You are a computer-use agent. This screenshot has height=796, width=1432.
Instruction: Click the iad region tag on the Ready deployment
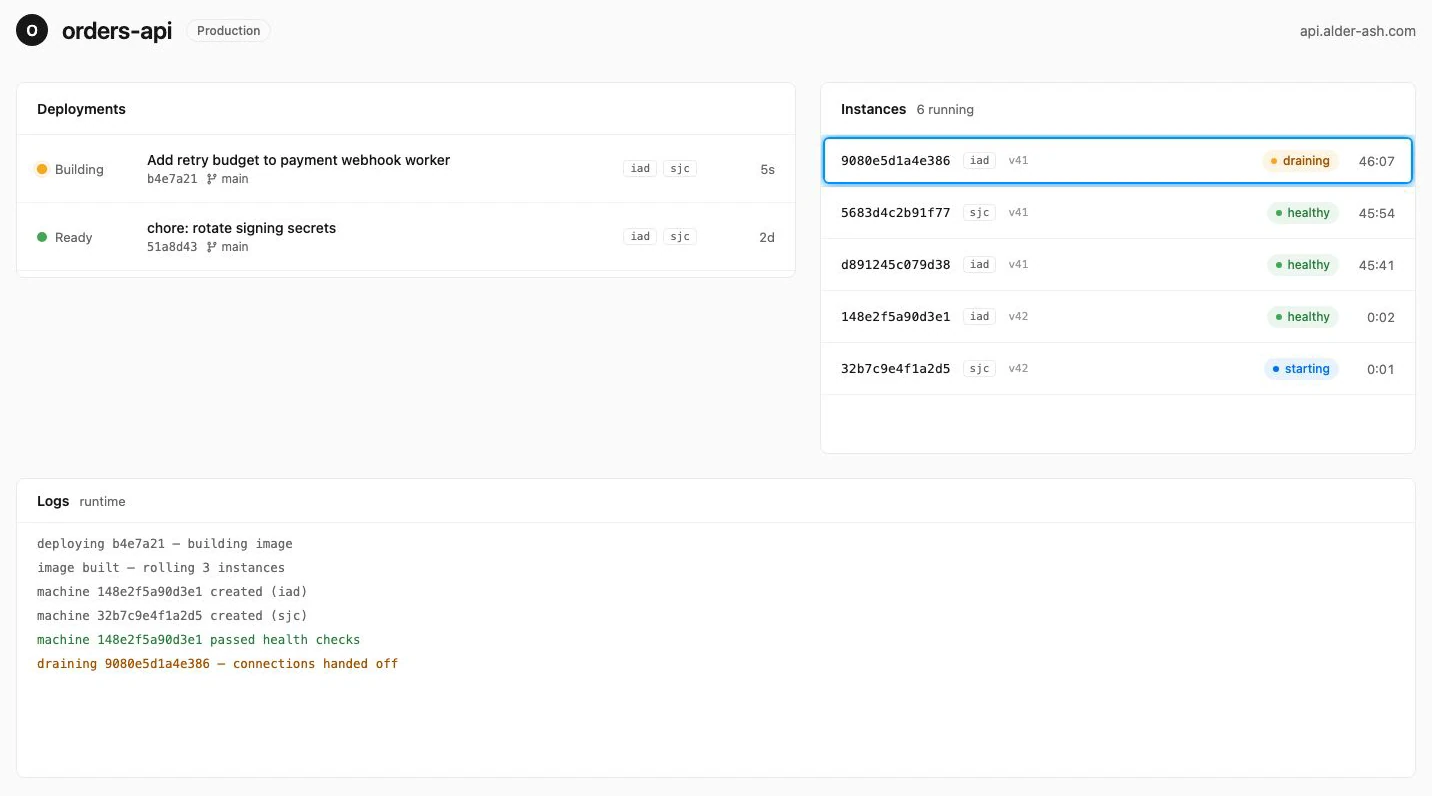[640, 237]
